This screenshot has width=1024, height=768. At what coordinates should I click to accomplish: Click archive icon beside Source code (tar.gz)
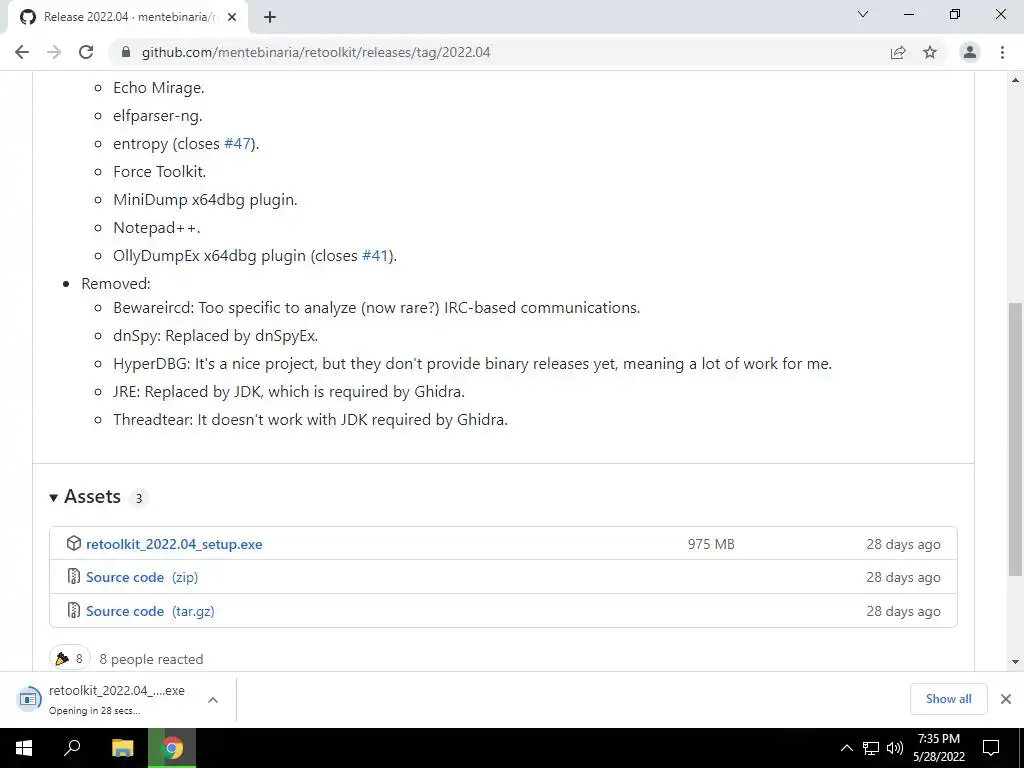coord(74,611)
